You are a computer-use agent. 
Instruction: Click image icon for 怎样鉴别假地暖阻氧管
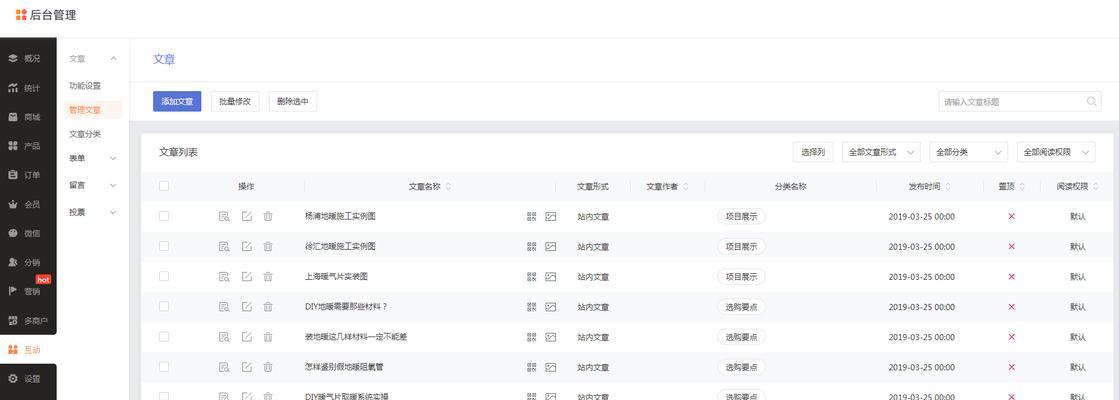(550, 367)
